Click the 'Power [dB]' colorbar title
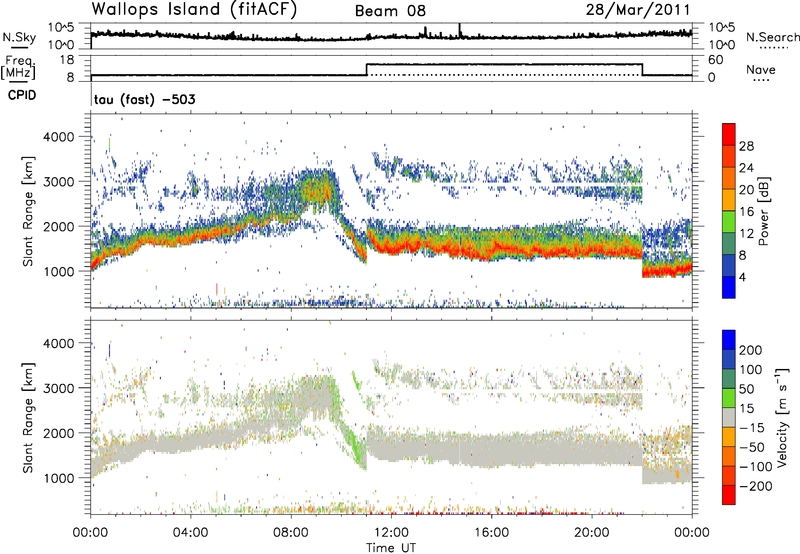 tap(764, 211)
